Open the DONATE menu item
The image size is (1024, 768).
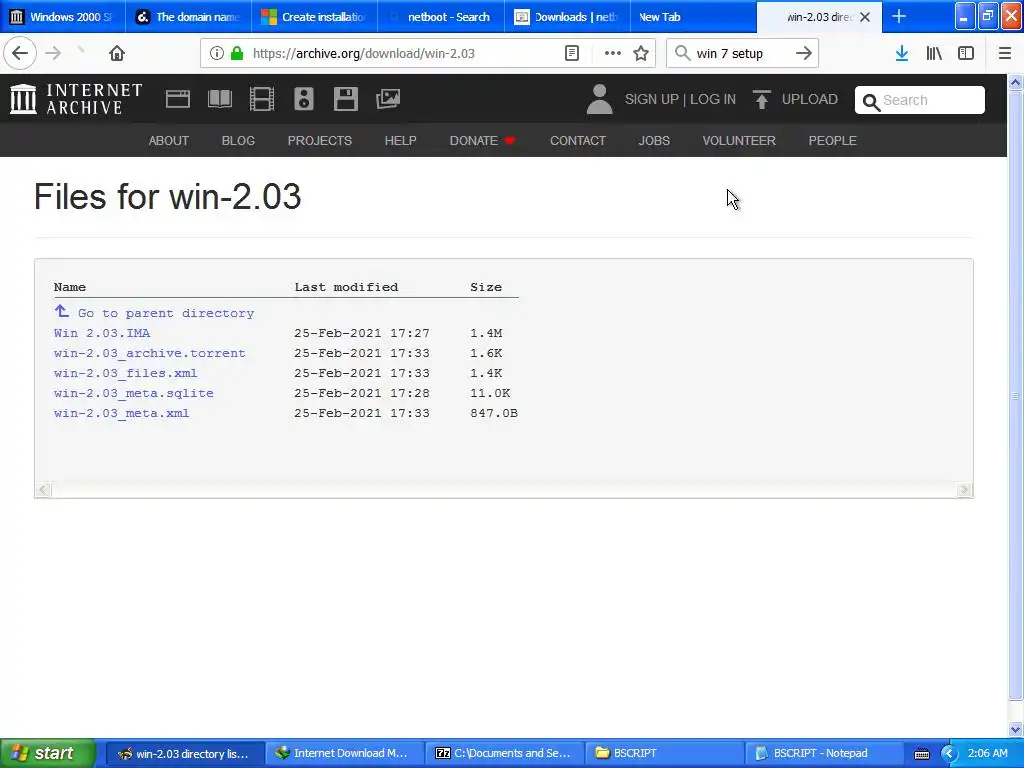[482, 140]
